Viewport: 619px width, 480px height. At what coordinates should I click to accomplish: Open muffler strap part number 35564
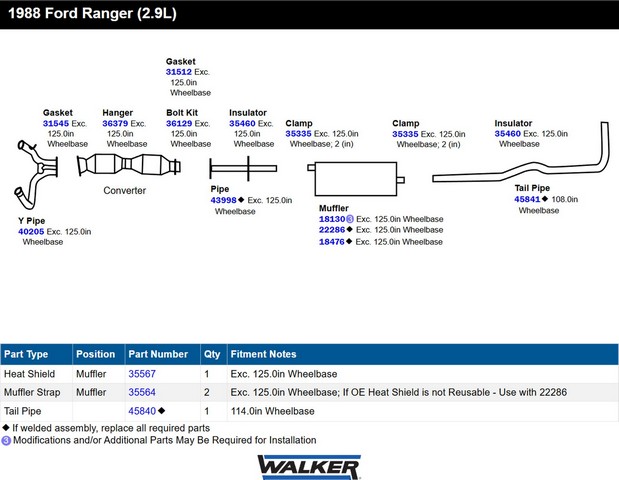click(142, 392)
